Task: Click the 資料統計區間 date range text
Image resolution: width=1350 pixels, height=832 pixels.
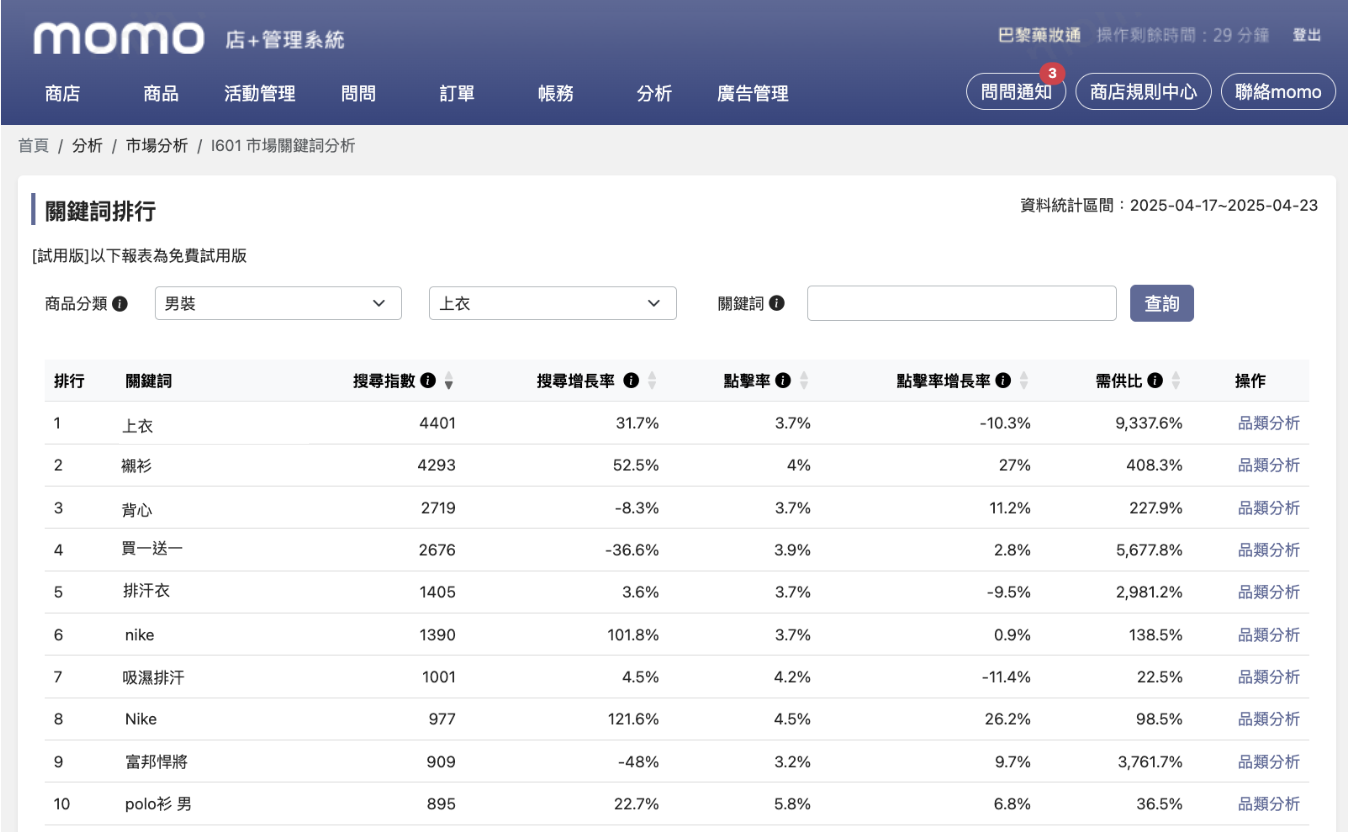Action: (1169, 205)
